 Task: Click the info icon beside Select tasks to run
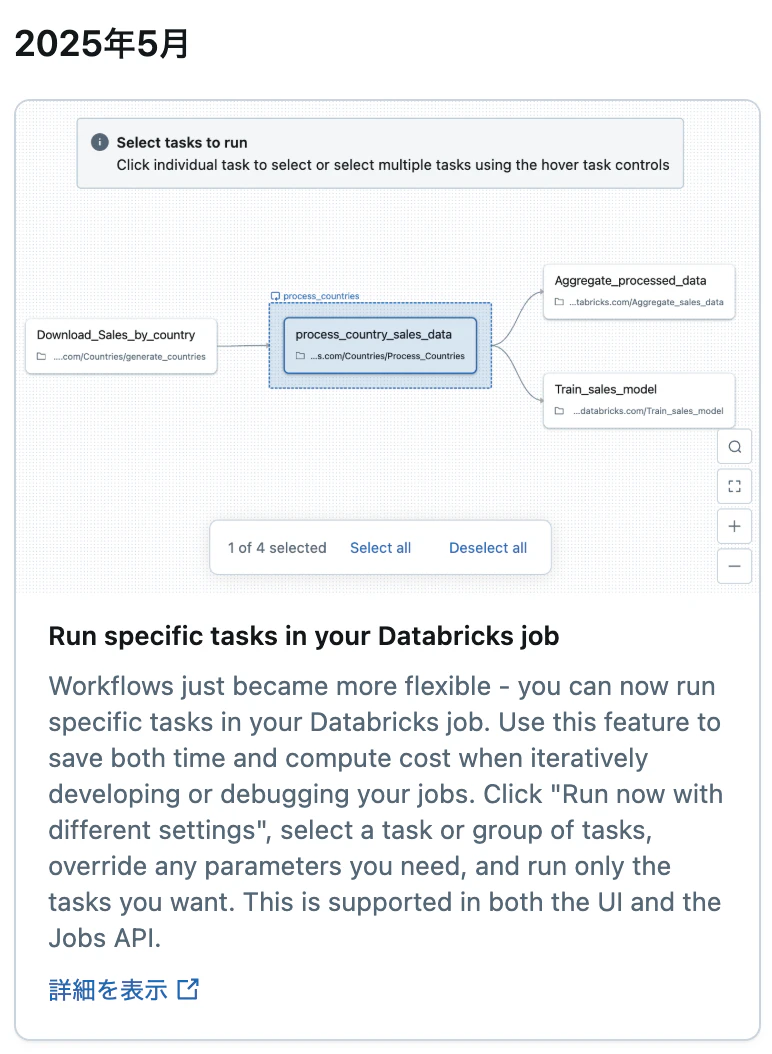point(100,142)
